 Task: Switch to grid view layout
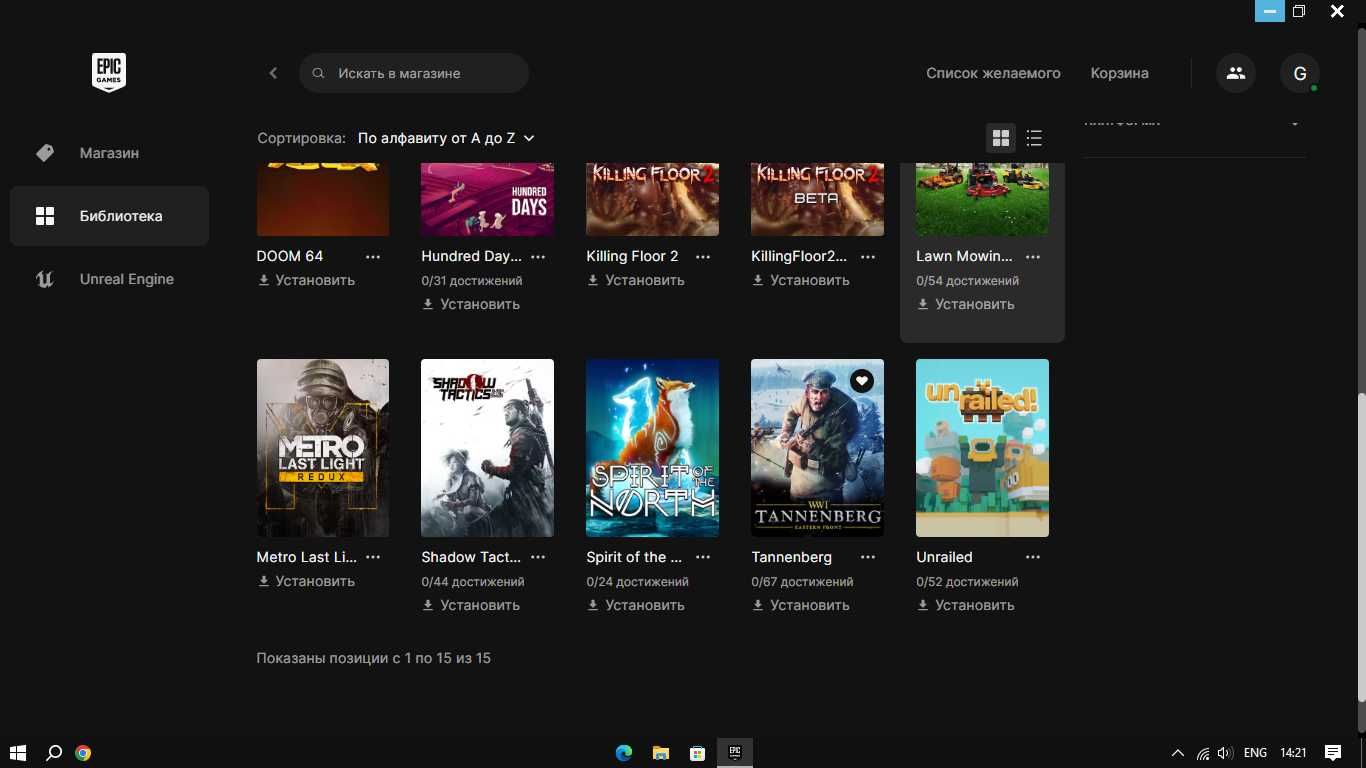coord(1001,138)
